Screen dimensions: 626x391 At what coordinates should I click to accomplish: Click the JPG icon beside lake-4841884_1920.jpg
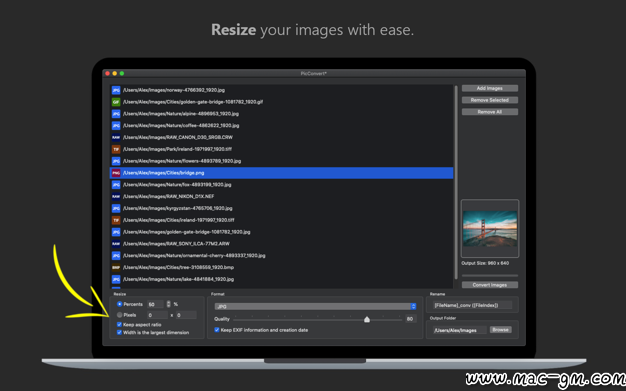[x=116, y=279]
